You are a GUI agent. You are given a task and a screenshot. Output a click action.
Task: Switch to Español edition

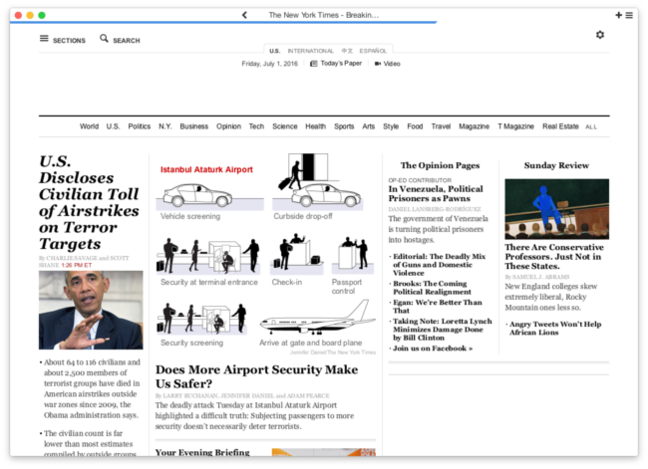(x=373, y=51)
